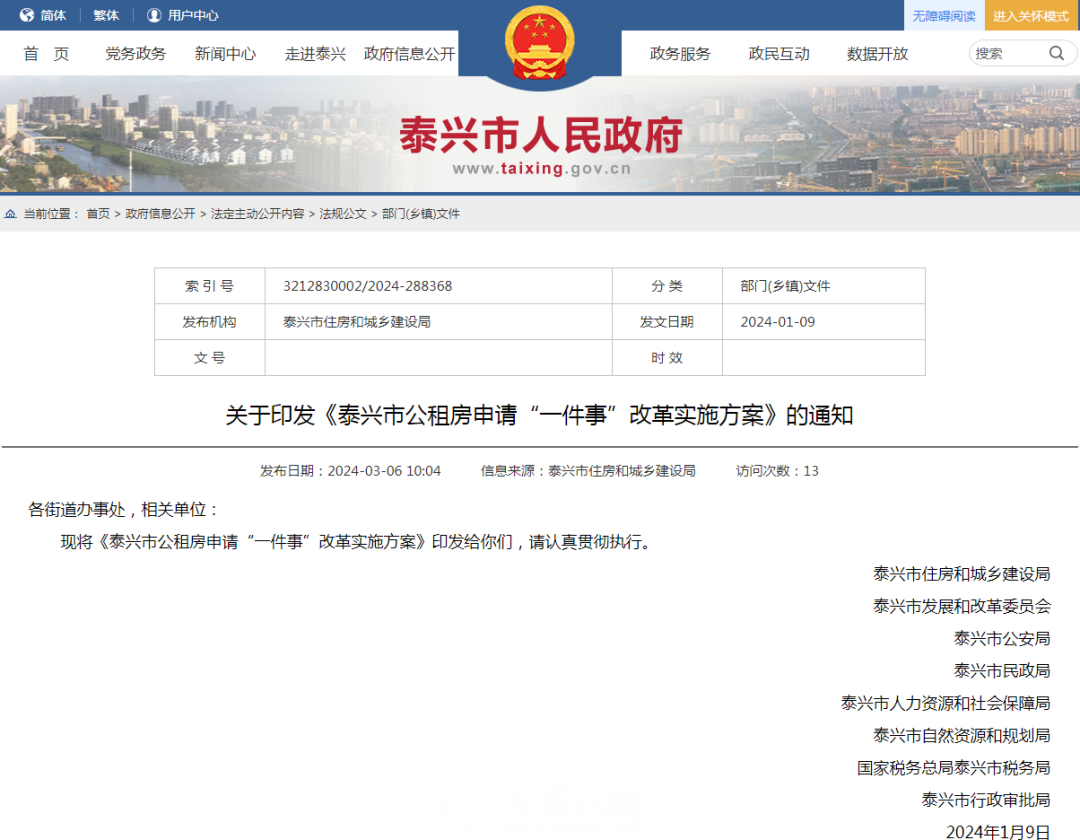The width and height of the screenshot is (1080, 840).
Task: Click breadcrumb link 法定主动公开内容
Action: [x=258, y=214]
